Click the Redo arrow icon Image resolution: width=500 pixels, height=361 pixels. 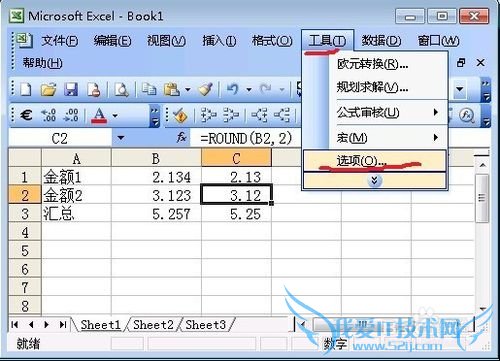click(266, 89)
